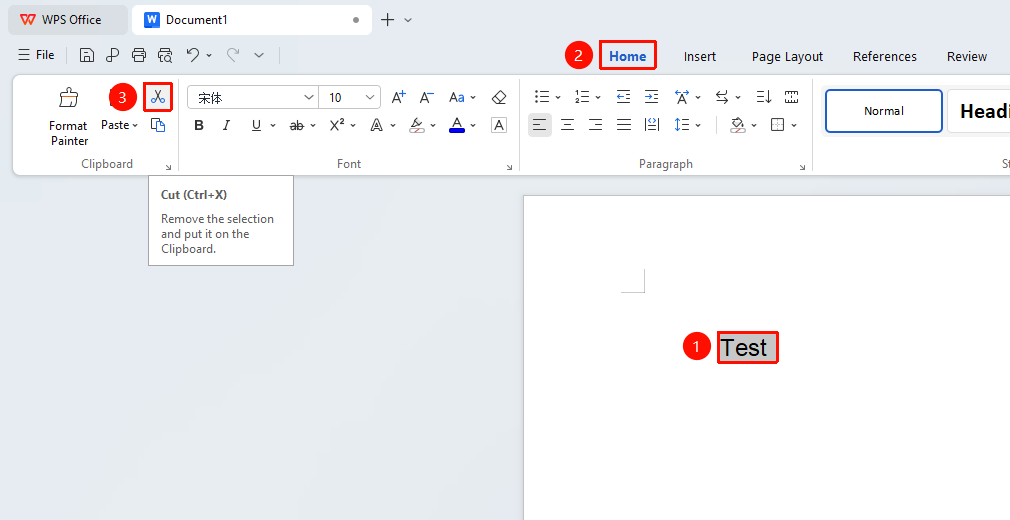Click the Sort icon
The image size is (1010, 520).
764,97
